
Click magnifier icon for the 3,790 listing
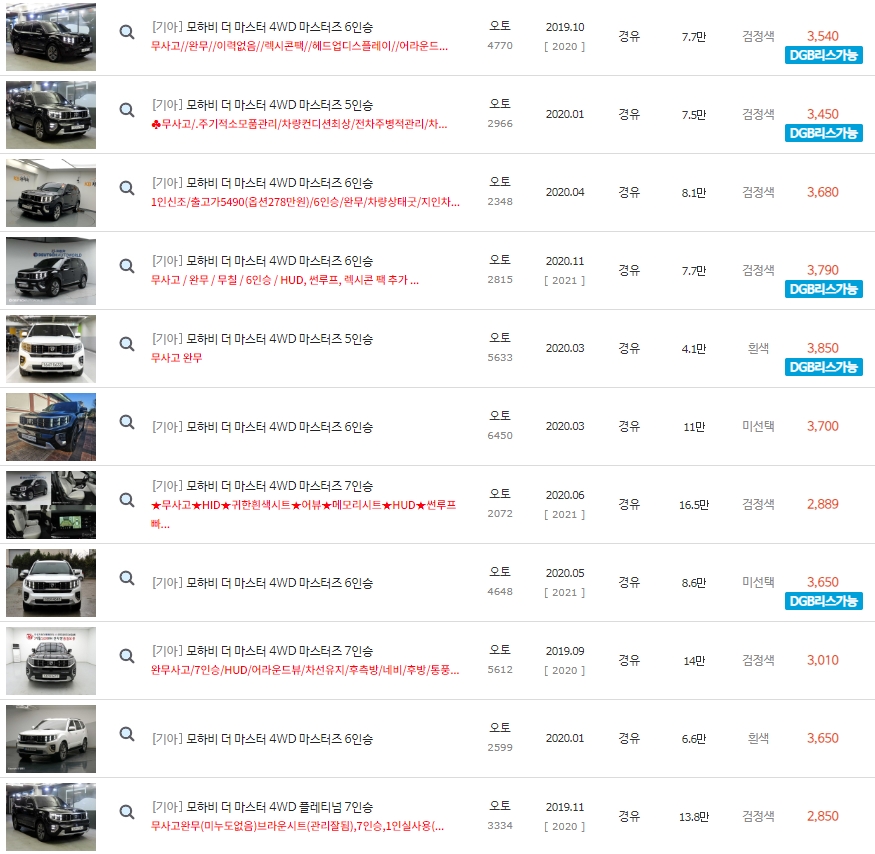pos(127,266)
